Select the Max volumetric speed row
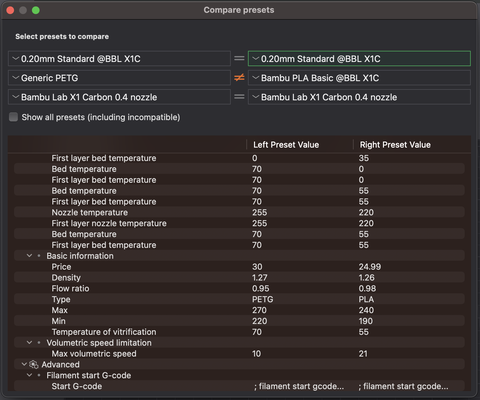The height and width of the screenshot is (400, 480). (239, 354)
